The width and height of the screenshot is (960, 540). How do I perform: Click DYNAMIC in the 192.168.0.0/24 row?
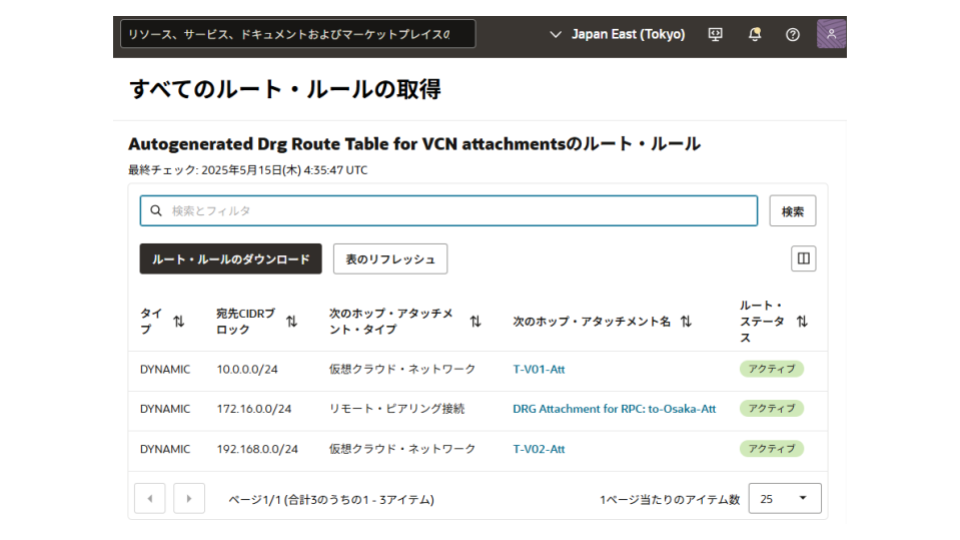165,449
